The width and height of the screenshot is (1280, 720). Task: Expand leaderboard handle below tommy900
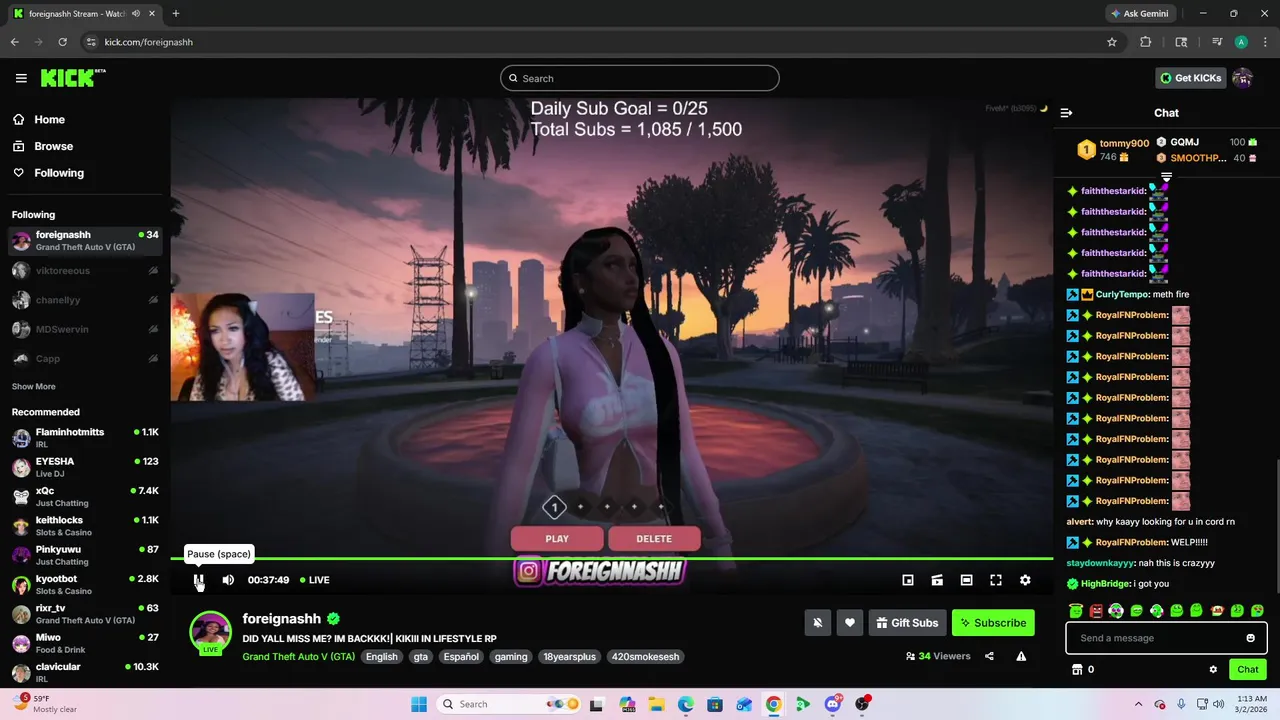click(x=1166, y=176)
